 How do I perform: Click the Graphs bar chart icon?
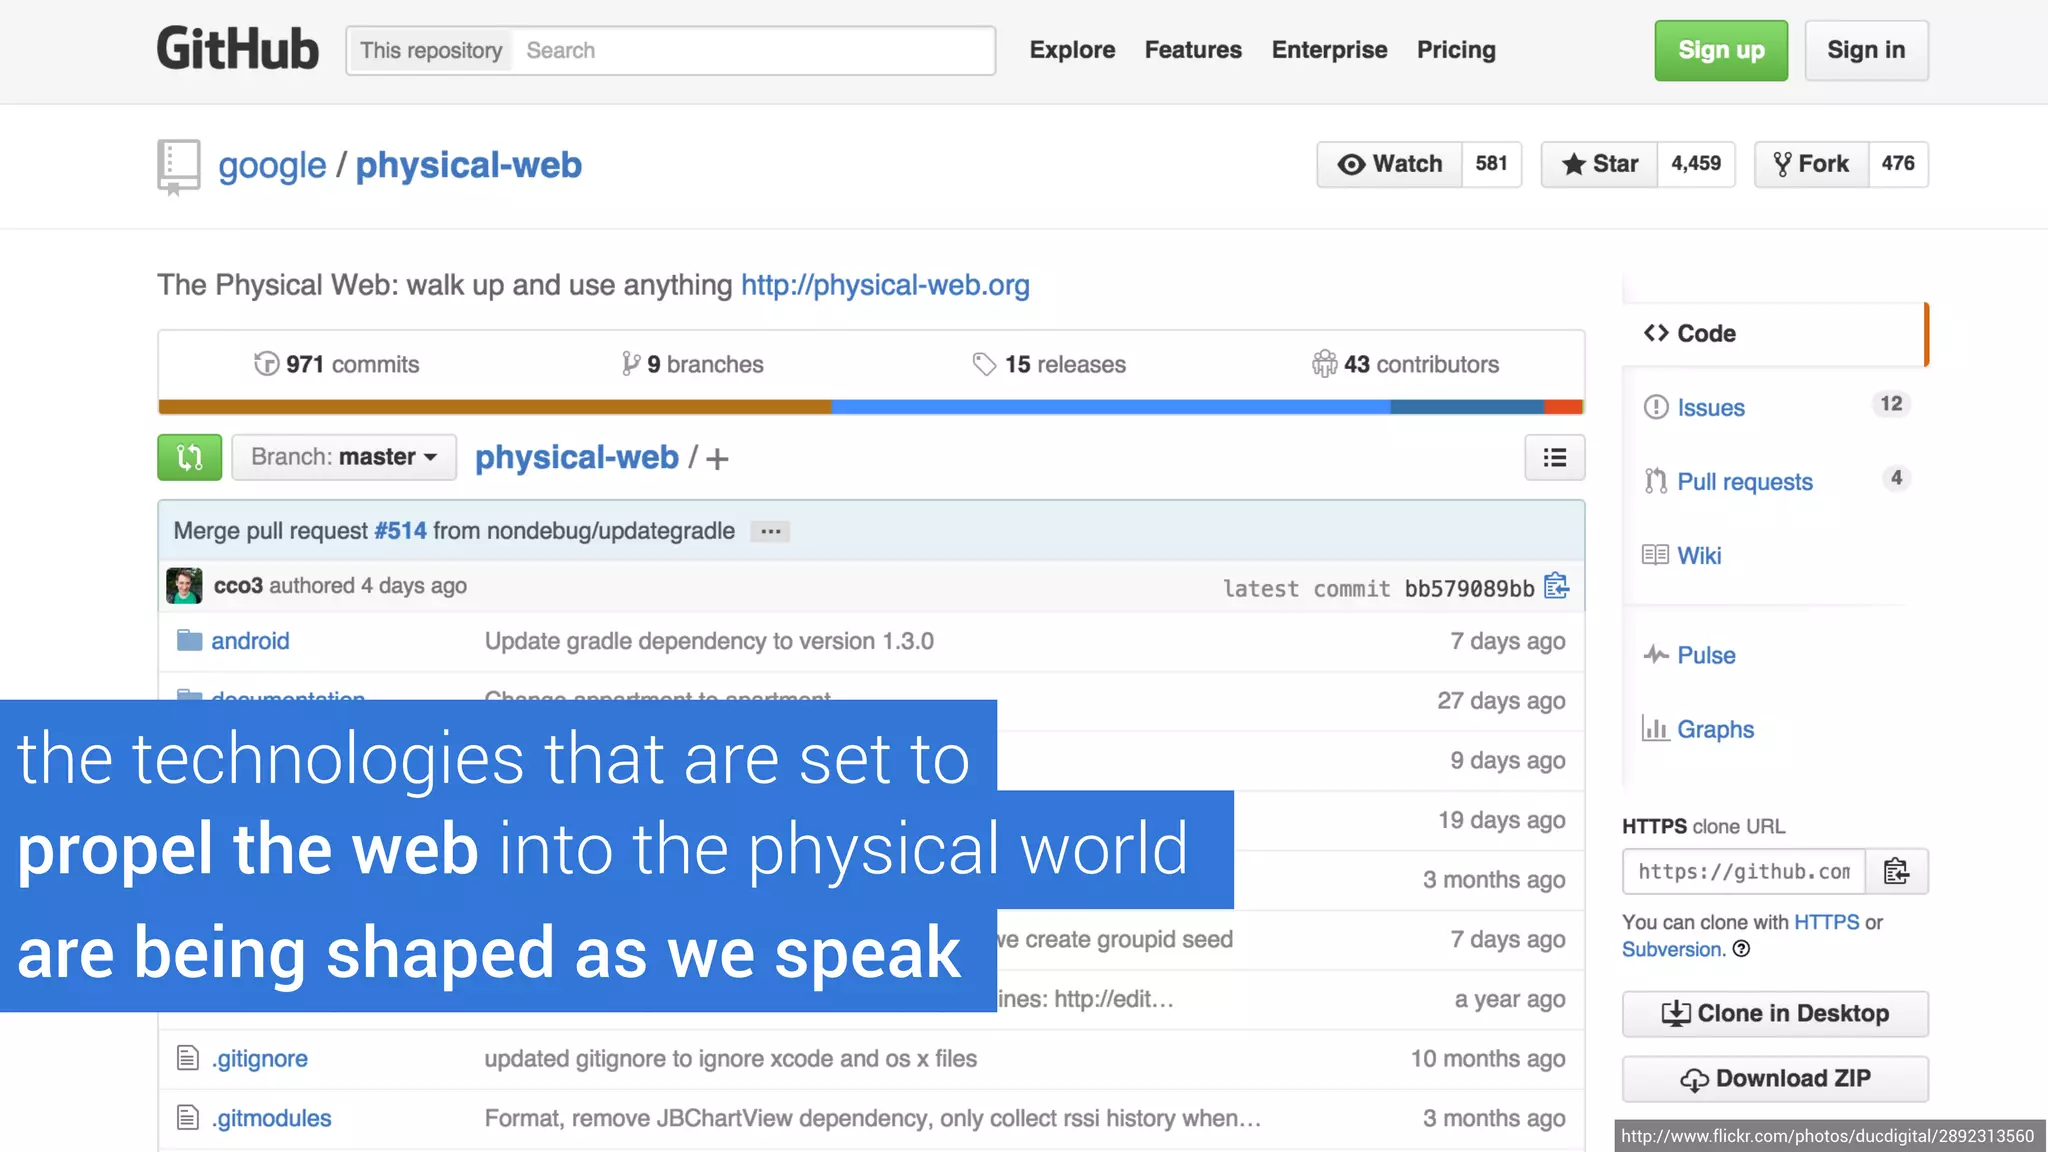[1655, 728]
